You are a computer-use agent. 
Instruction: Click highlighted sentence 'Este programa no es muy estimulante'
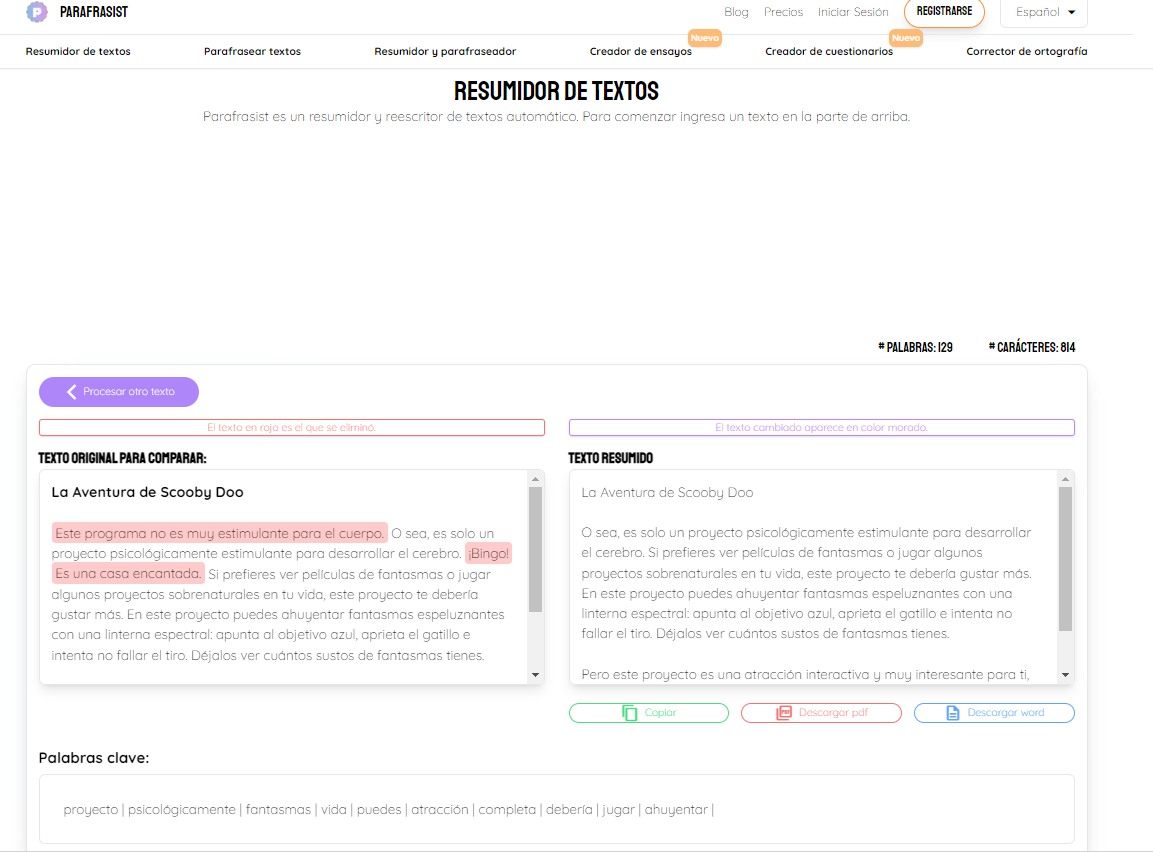click(x=219, y=533)
